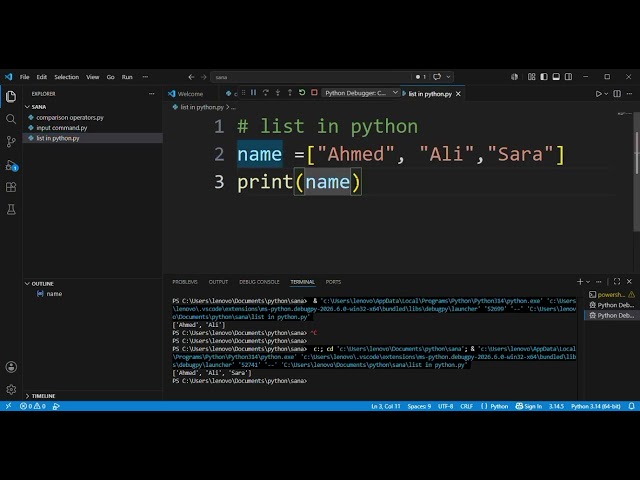Select name symbol in Outline
Screen dimensions: 640x480
pos(54,294)
